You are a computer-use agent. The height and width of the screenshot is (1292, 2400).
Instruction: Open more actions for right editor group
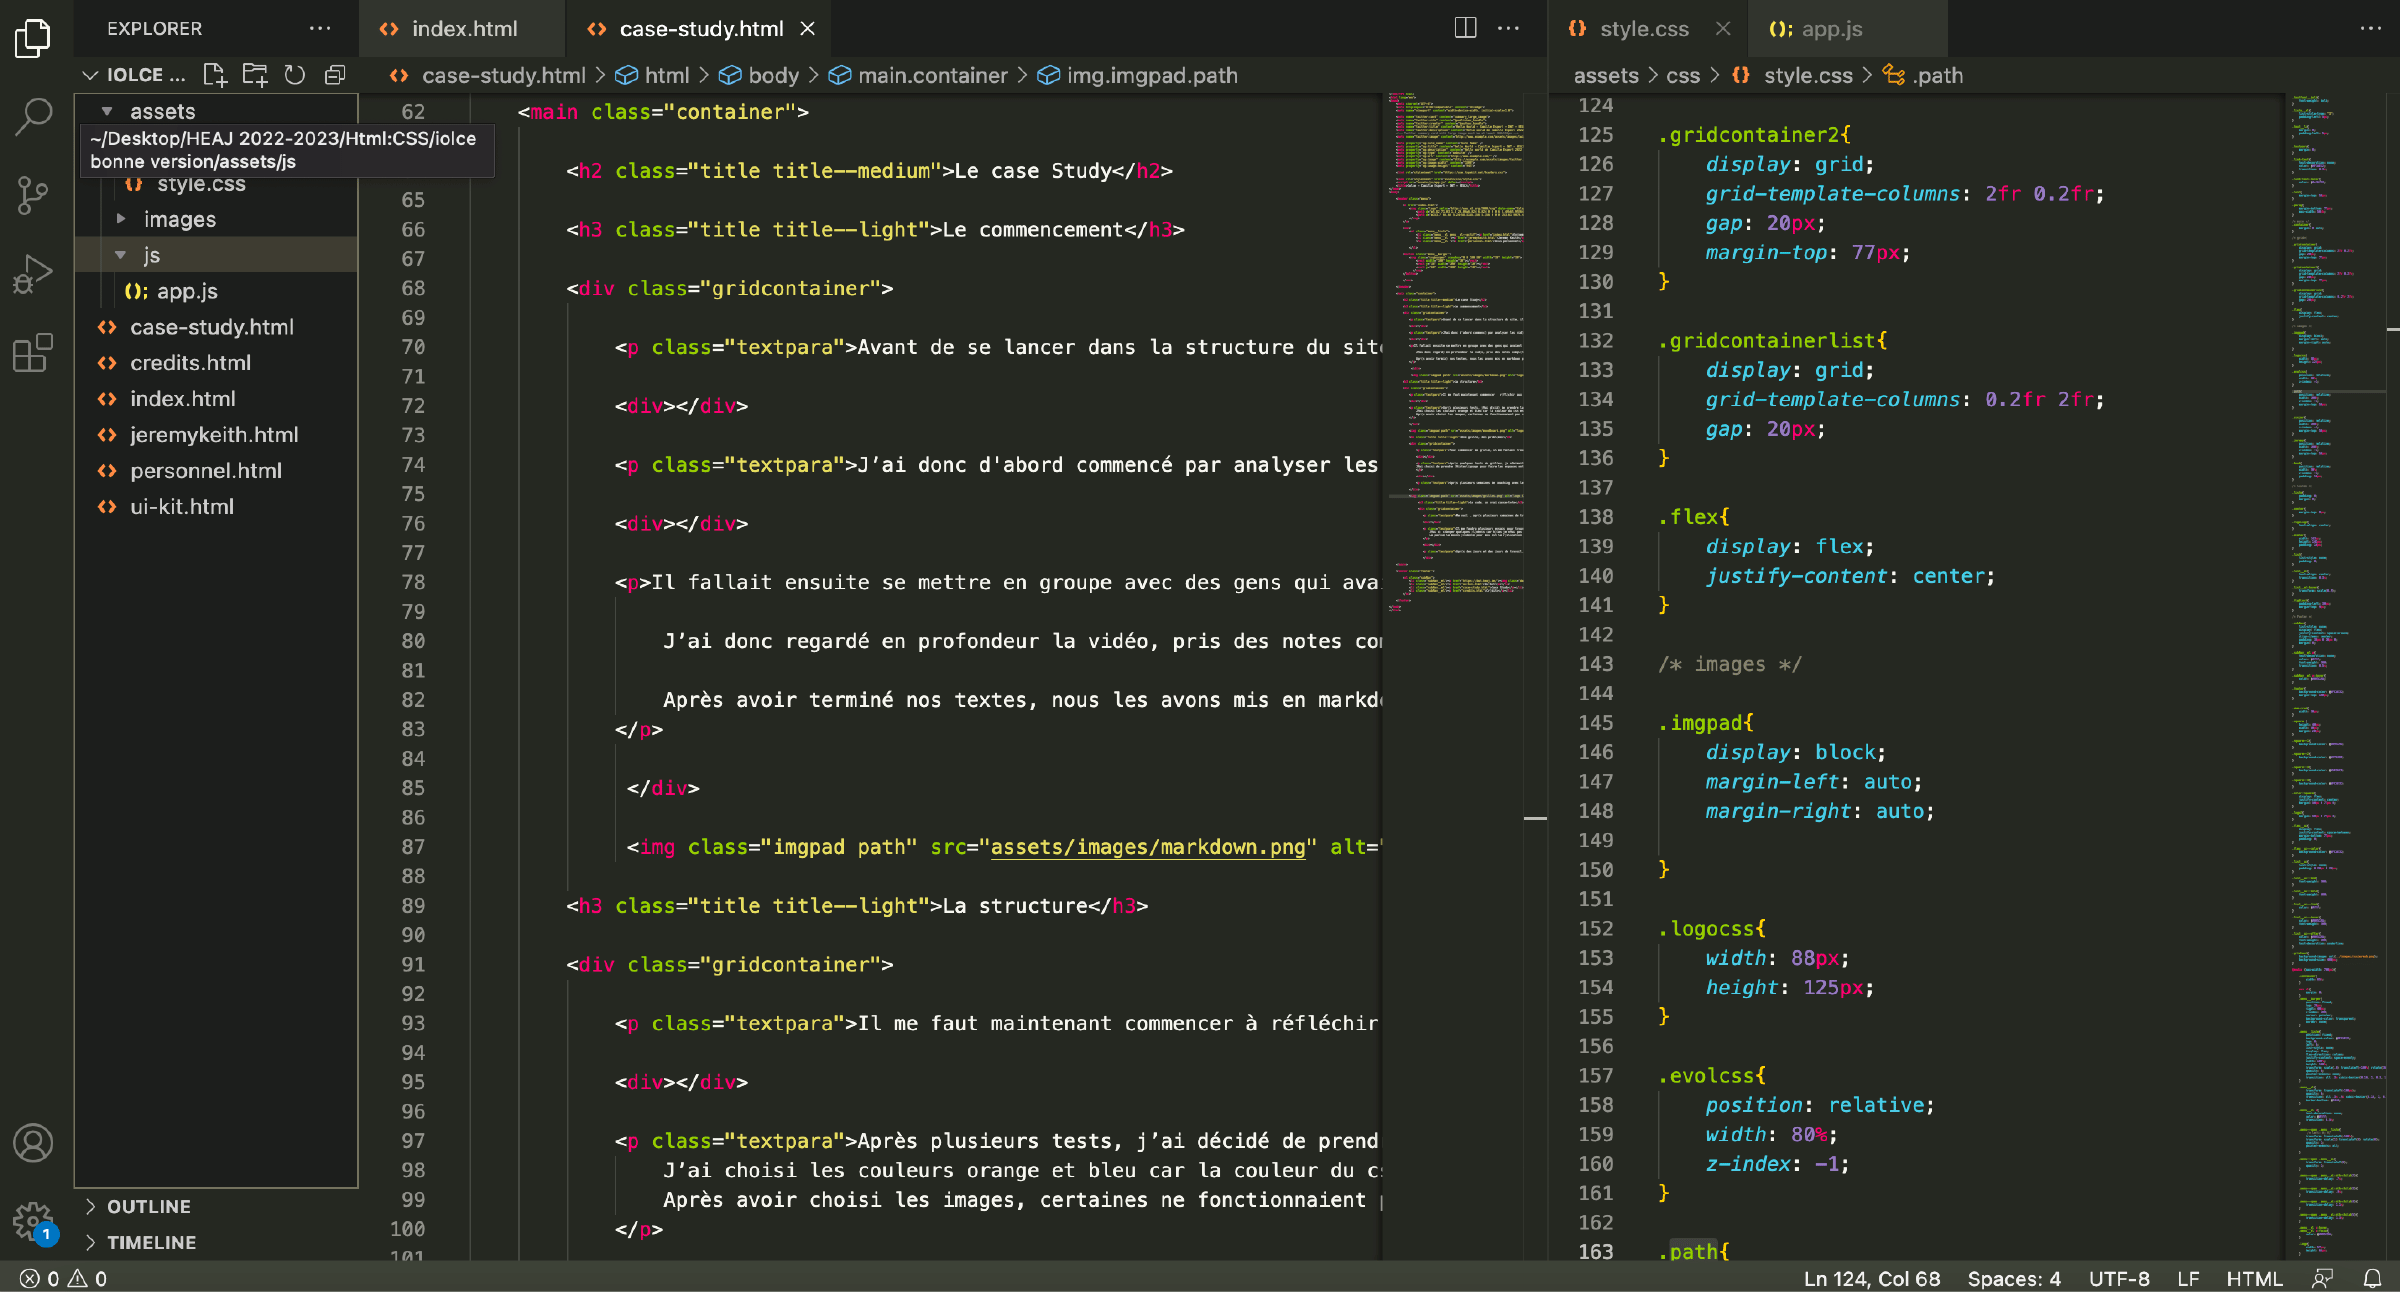coord(2371,29)
